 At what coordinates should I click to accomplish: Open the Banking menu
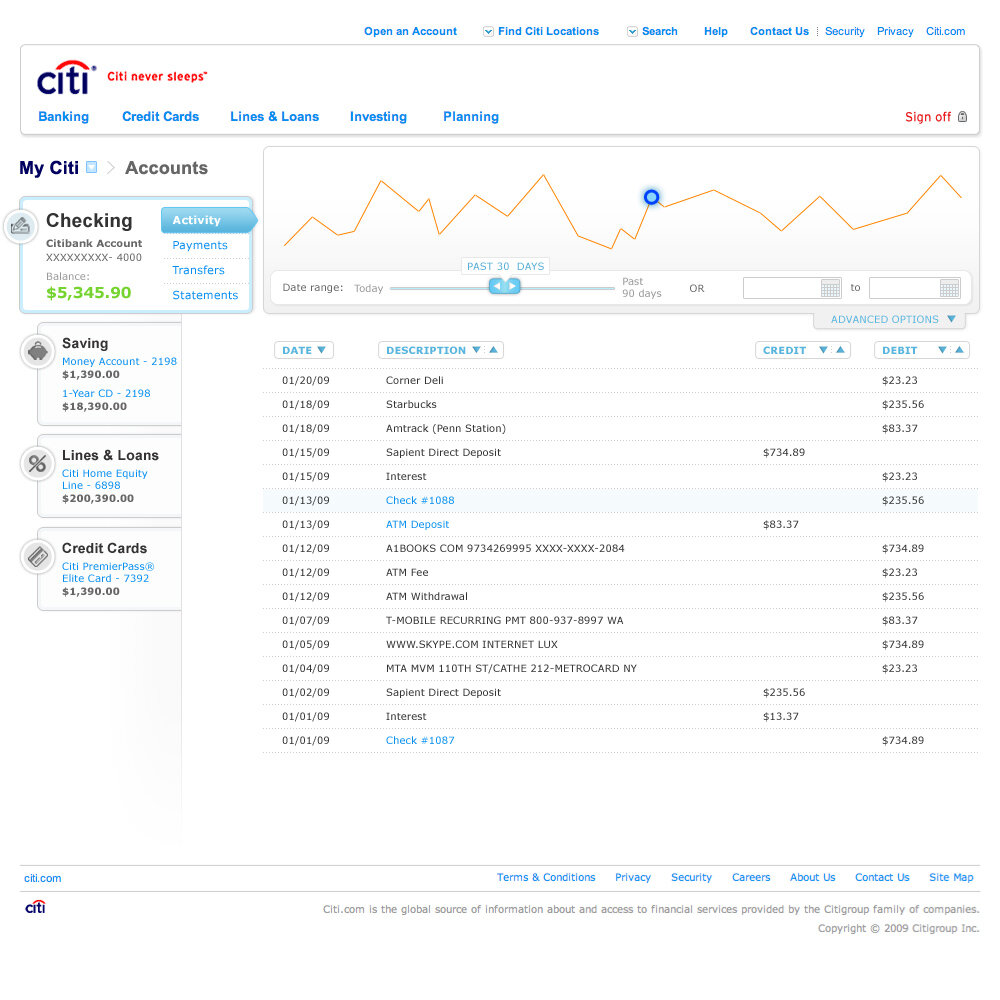64,117
